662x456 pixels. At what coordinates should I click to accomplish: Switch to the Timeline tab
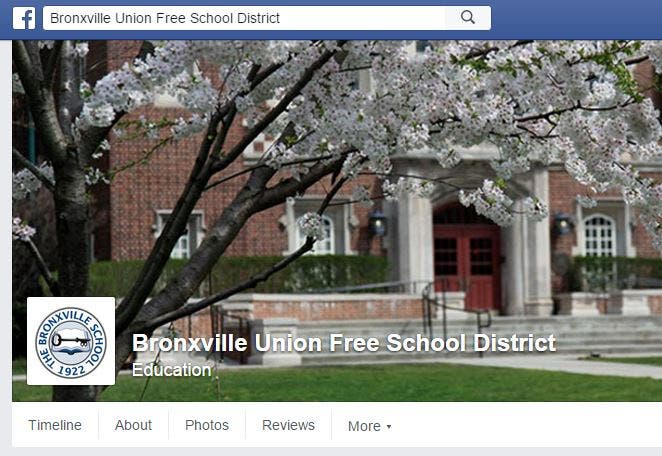coord(55,425)
